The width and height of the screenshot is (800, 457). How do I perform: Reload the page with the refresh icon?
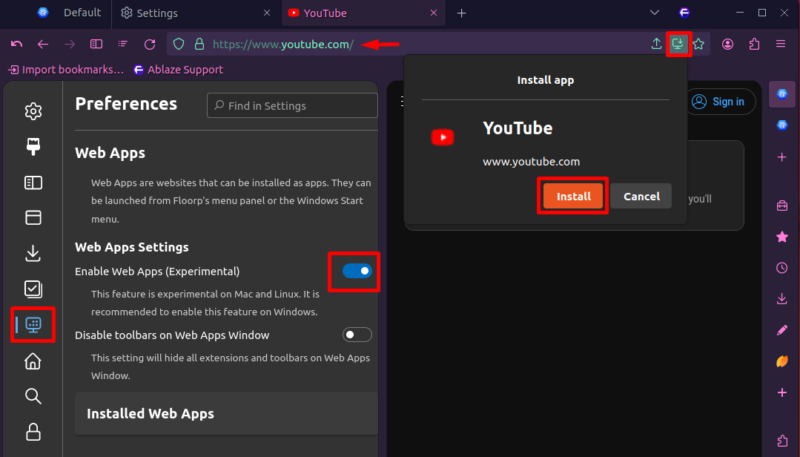coord(149,44)
